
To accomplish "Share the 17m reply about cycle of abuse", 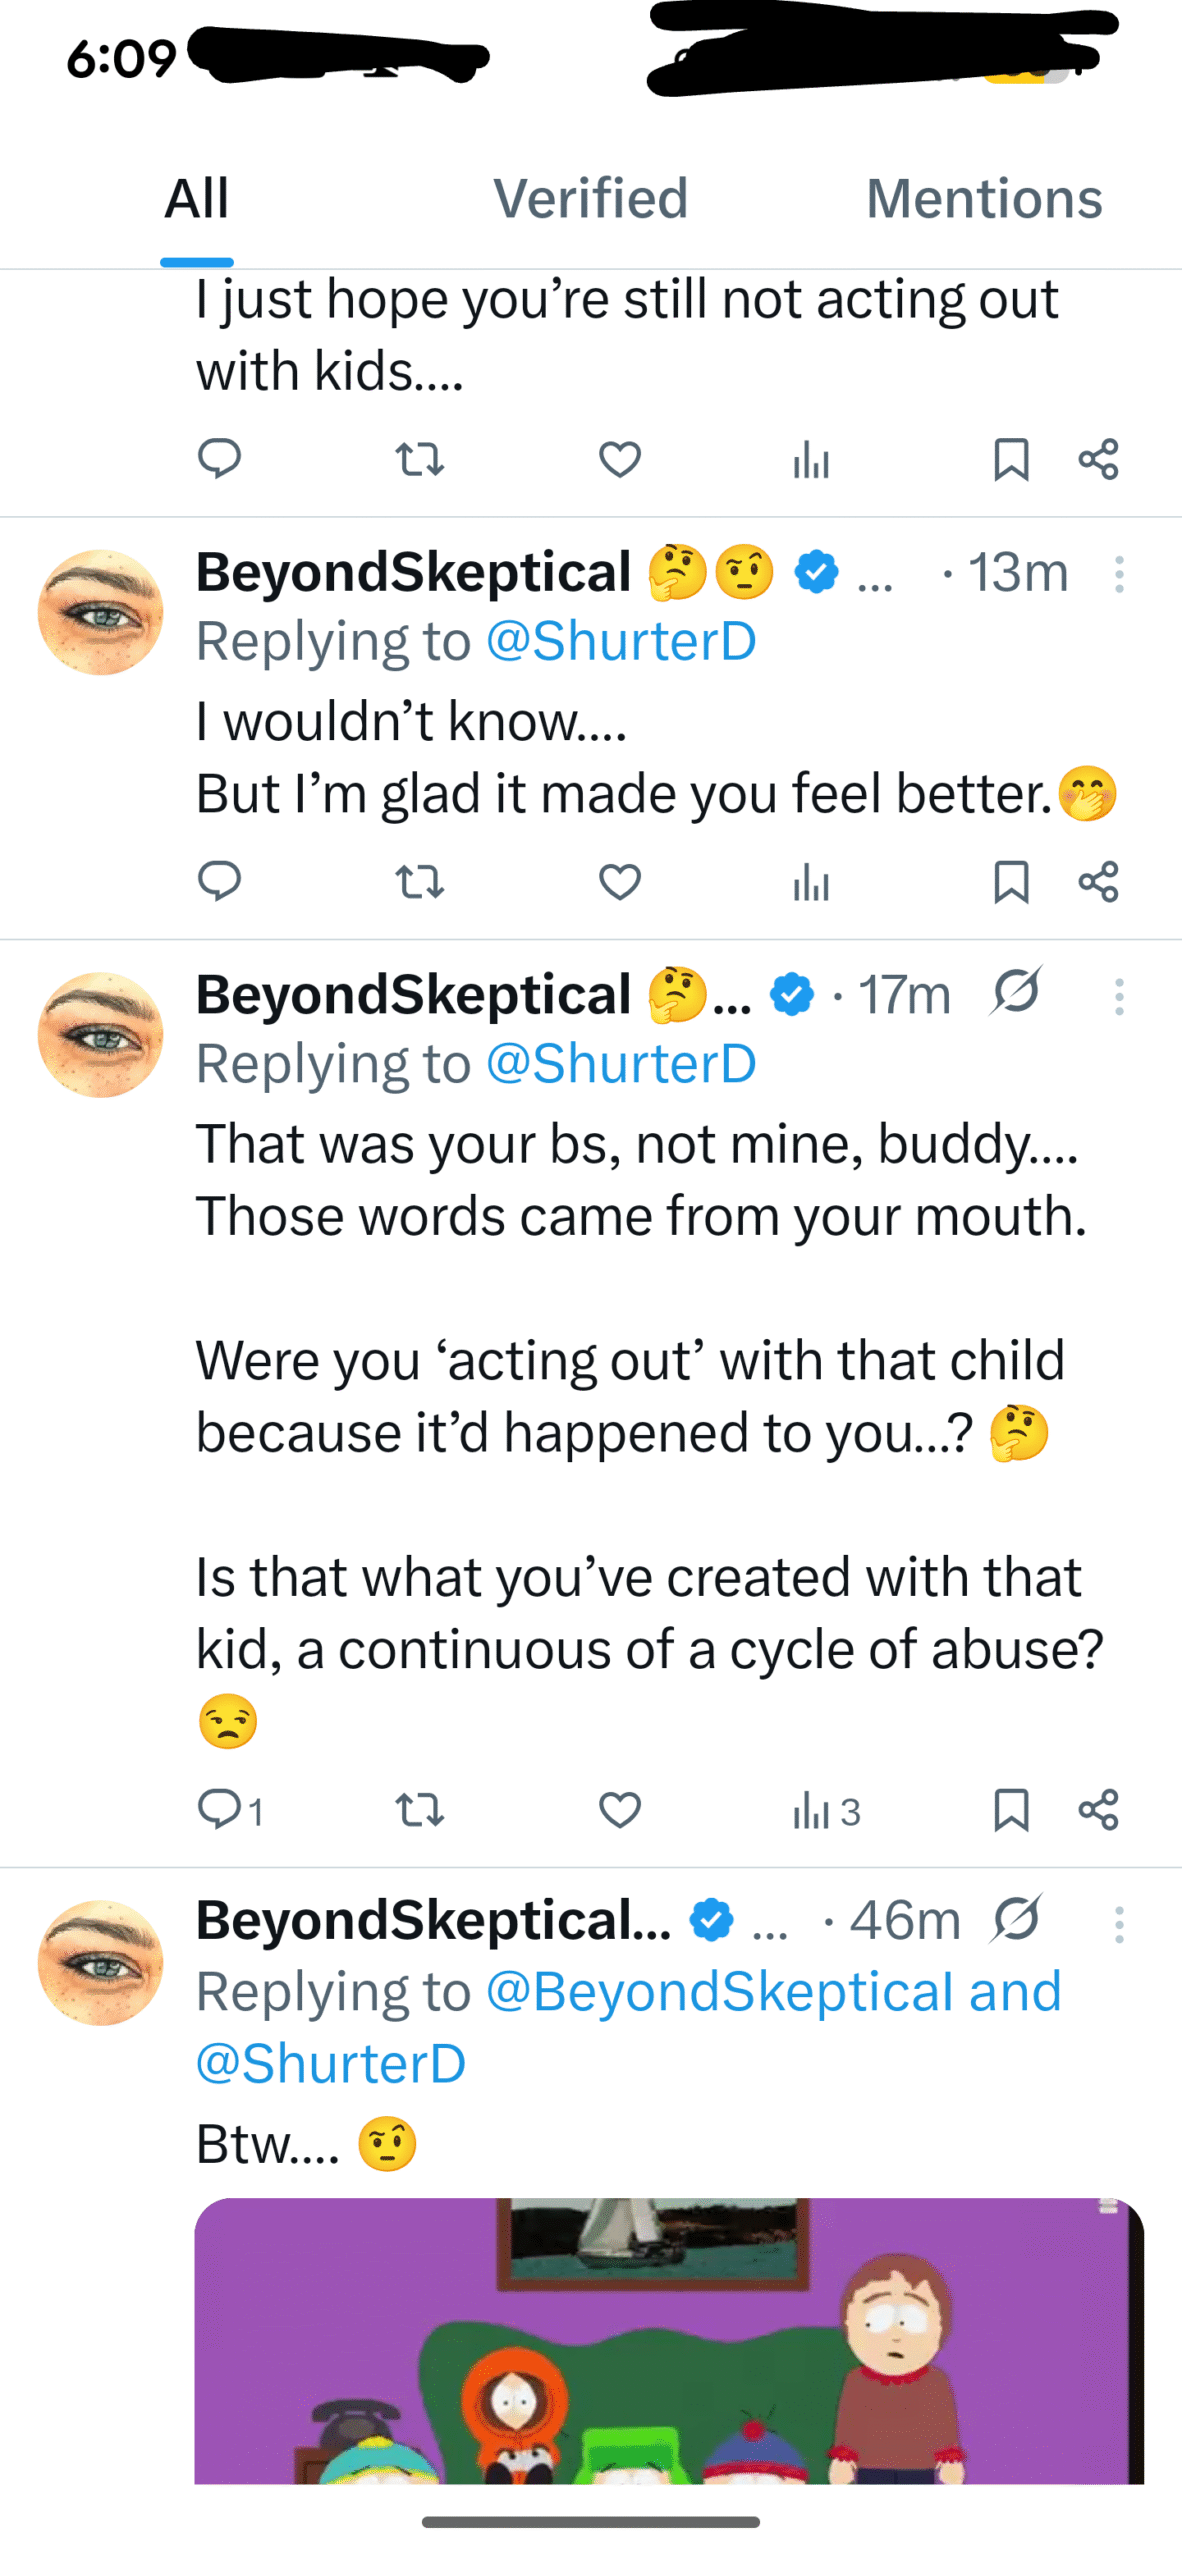I will click(1098, 1810).
